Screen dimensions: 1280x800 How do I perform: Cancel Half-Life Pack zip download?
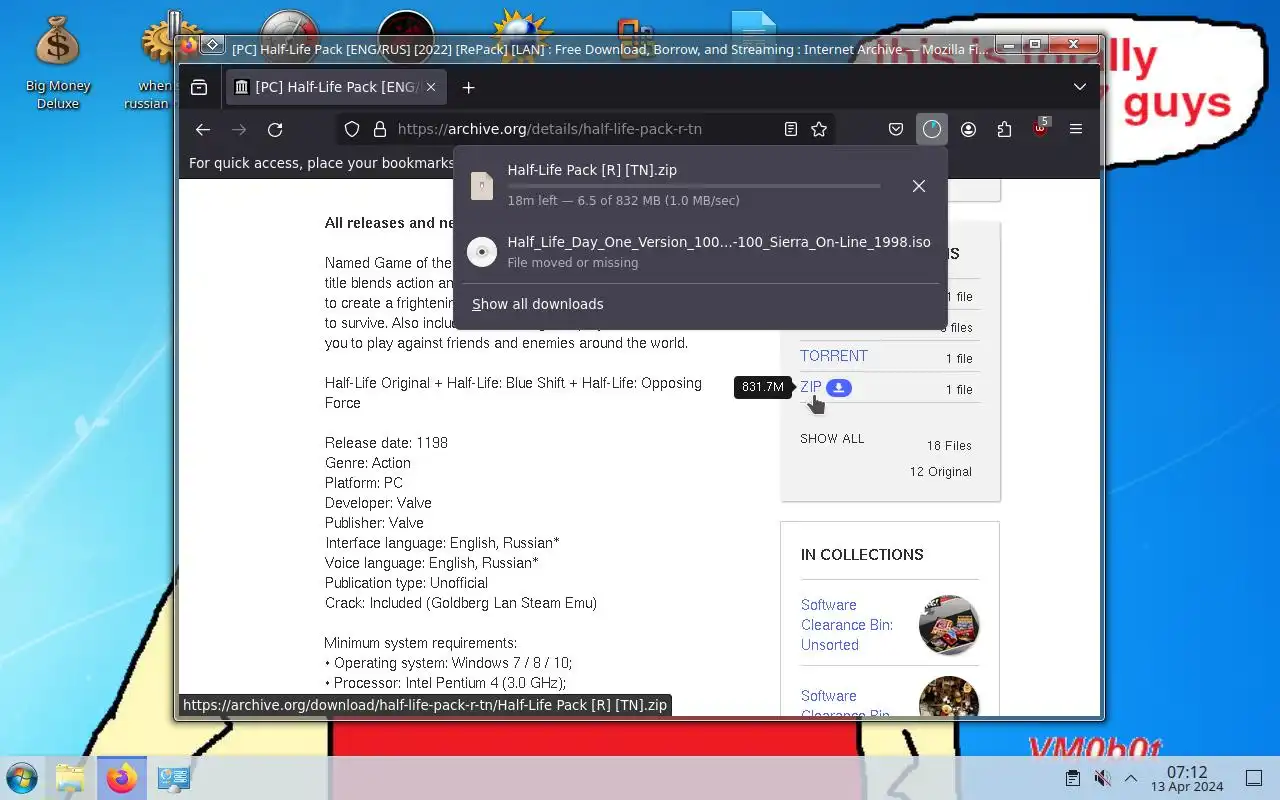919,186
